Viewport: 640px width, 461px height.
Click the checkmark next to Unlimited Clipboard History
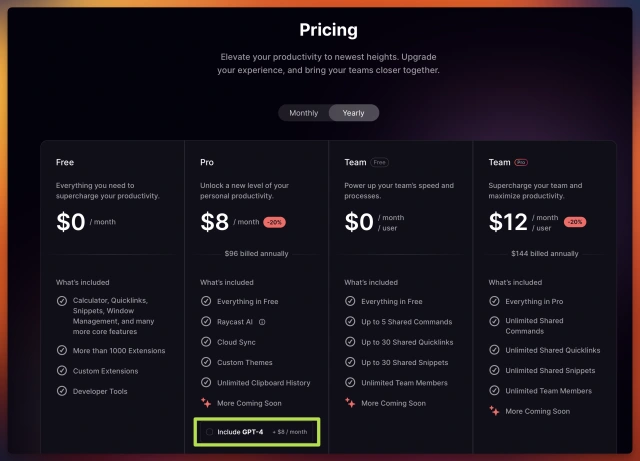coord(206,383)
